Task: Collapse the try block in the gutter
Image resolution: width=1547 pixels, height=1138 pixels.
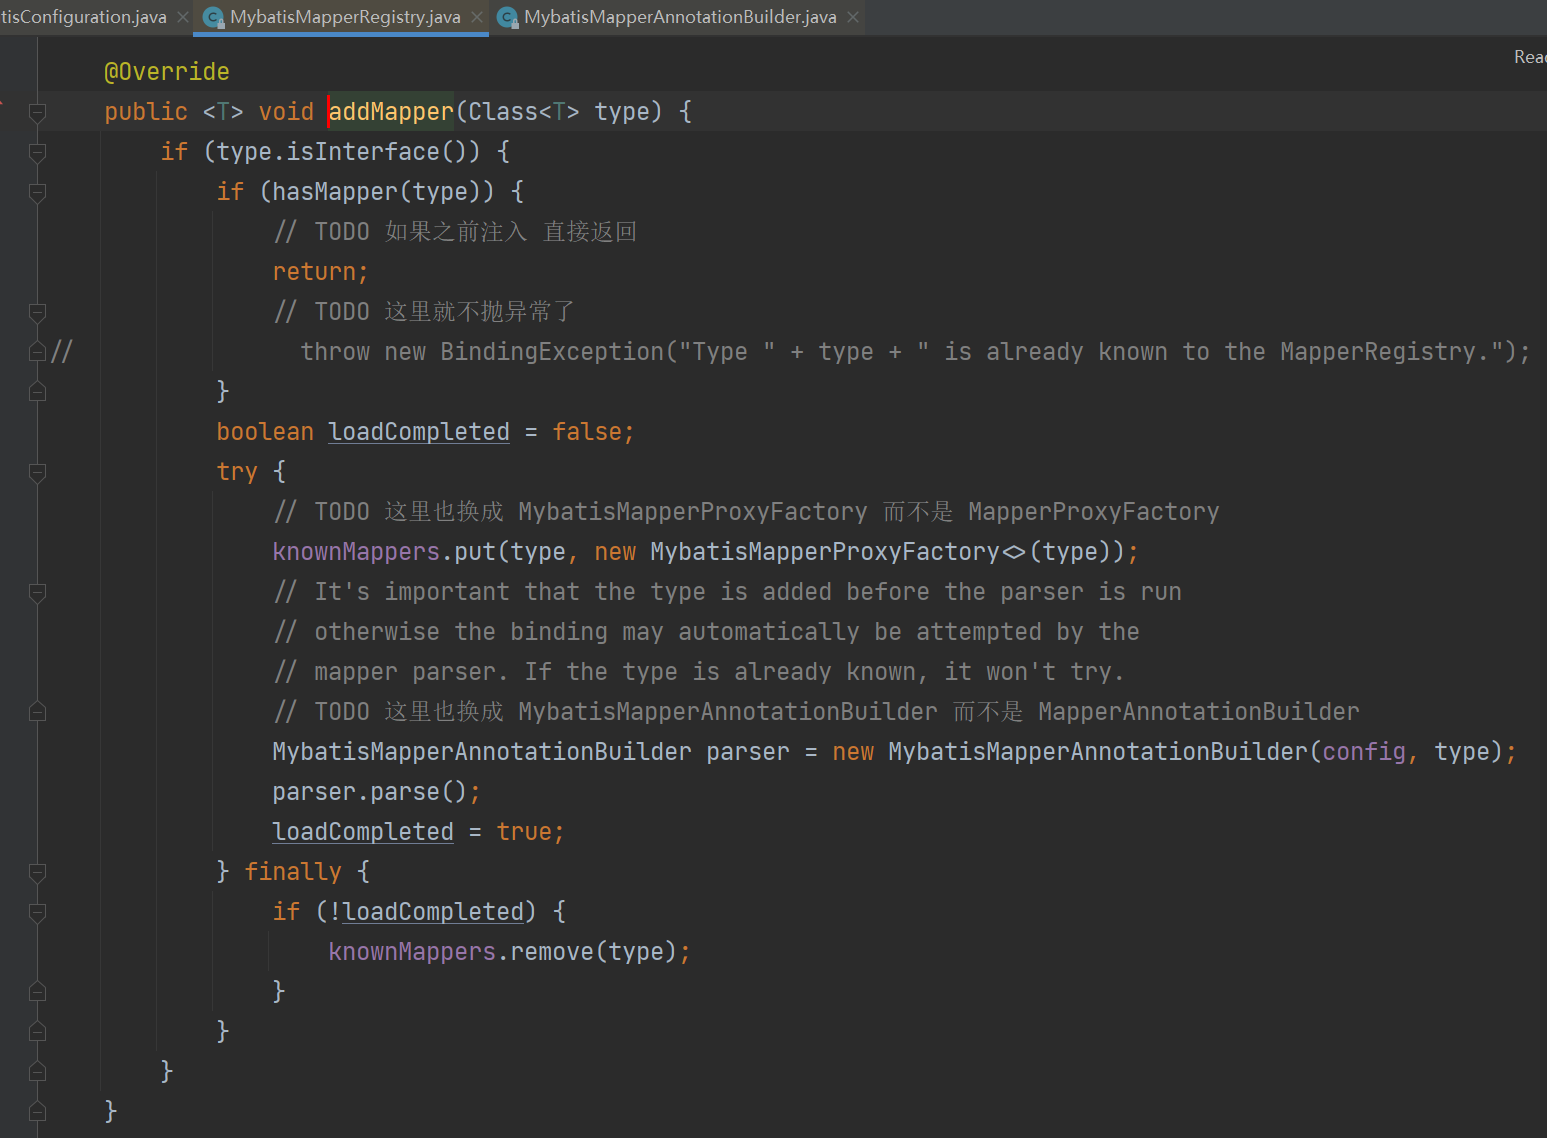Action: click(x=38, y=472)
